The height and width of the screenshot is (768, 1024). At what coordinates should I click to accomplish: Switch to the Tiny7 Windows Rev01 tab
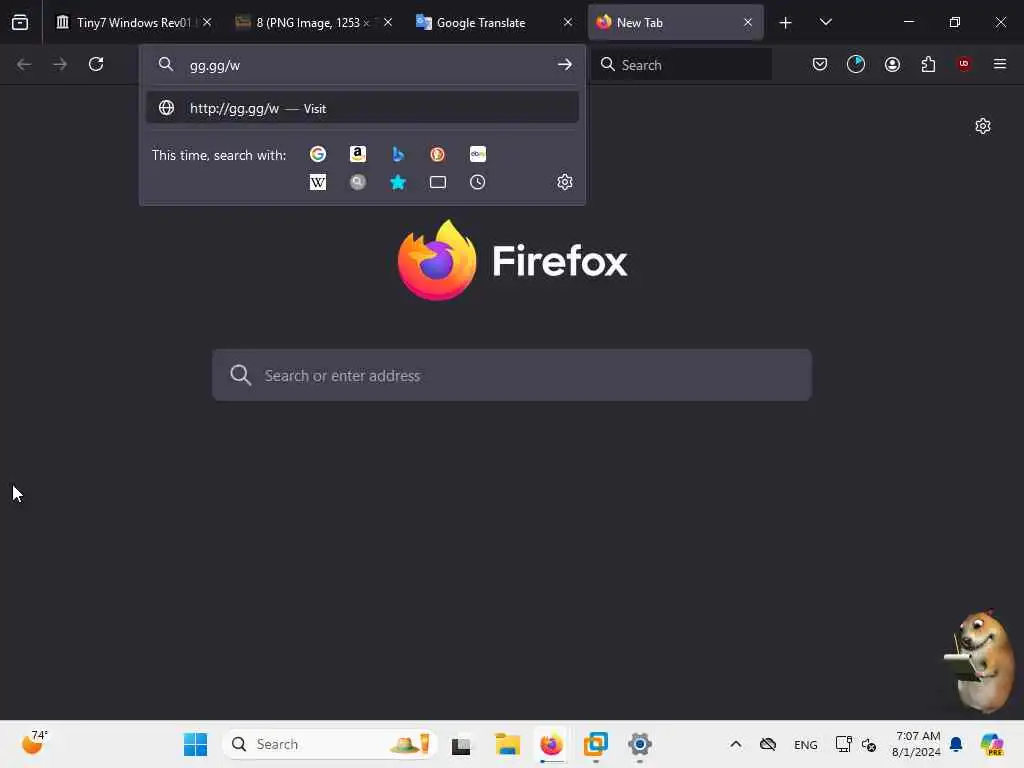(124, 23)
